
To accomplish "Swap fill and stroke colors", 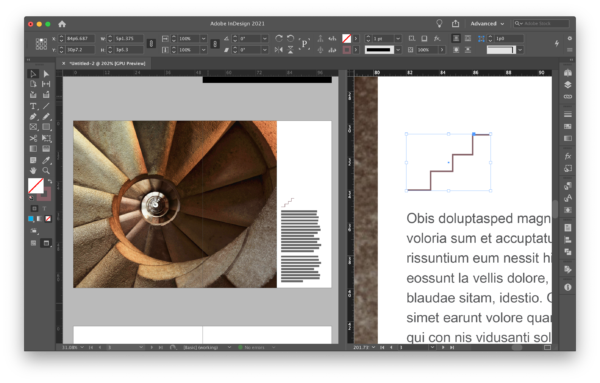I will click(50, 182).
